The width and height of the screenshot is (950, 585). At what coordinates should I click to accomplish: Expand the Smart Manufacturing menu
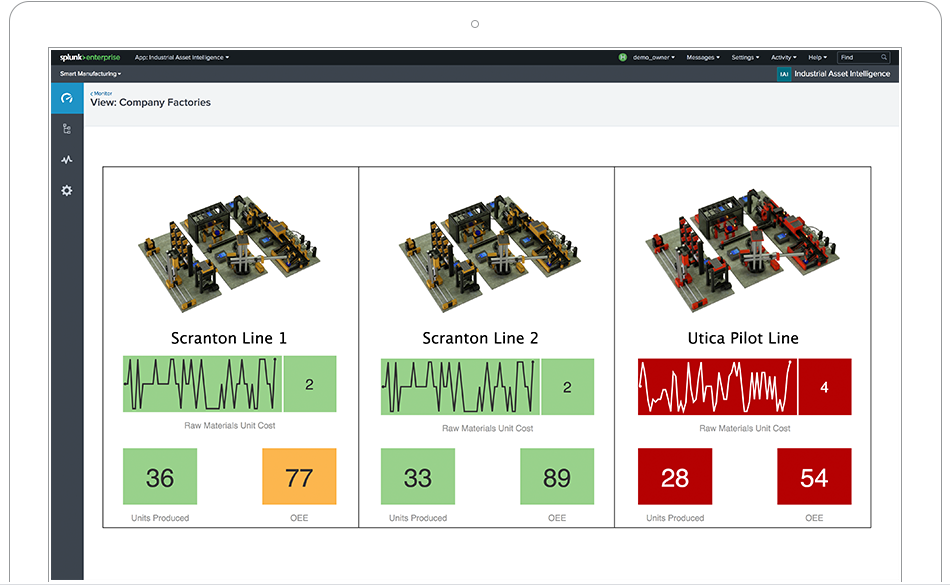coord(90,74)
